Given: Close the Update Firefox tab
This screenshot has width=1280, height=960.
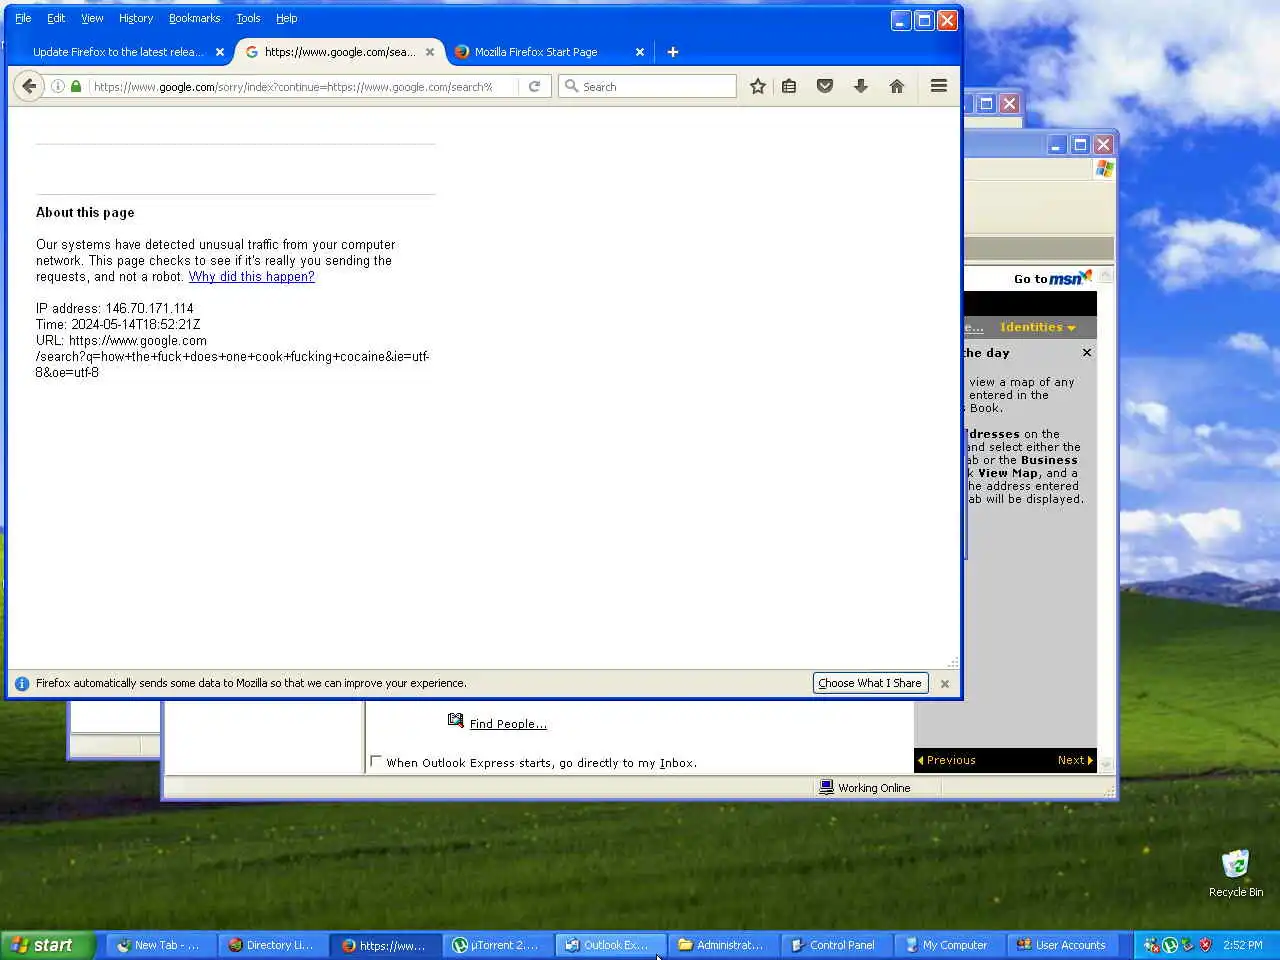Looking at the screenshot, I should coord(220,52).
